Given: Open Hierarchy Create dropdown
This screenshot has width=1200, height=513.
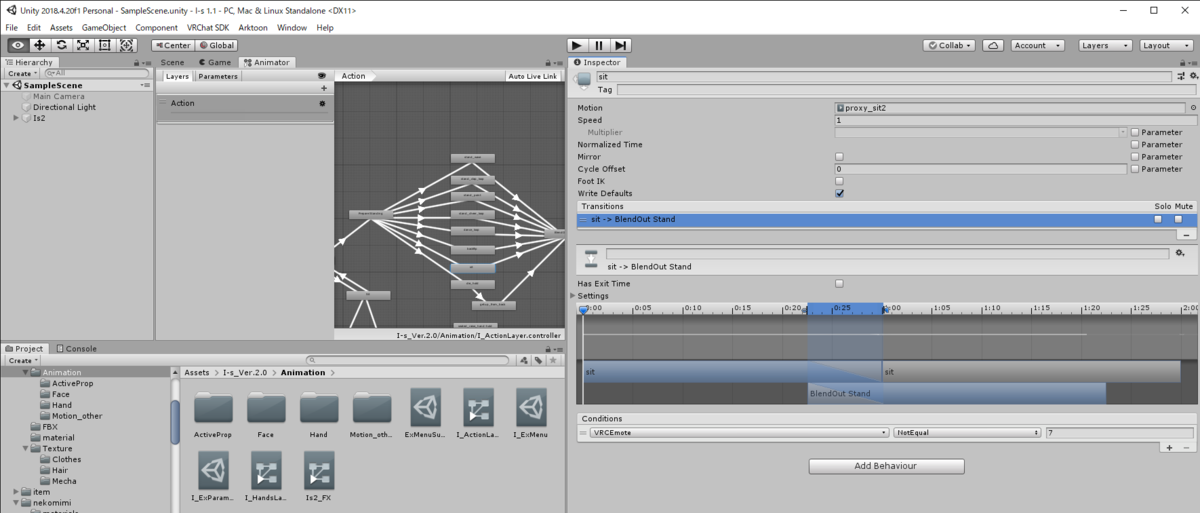Looking at the screenshot, I should (21, 73).
